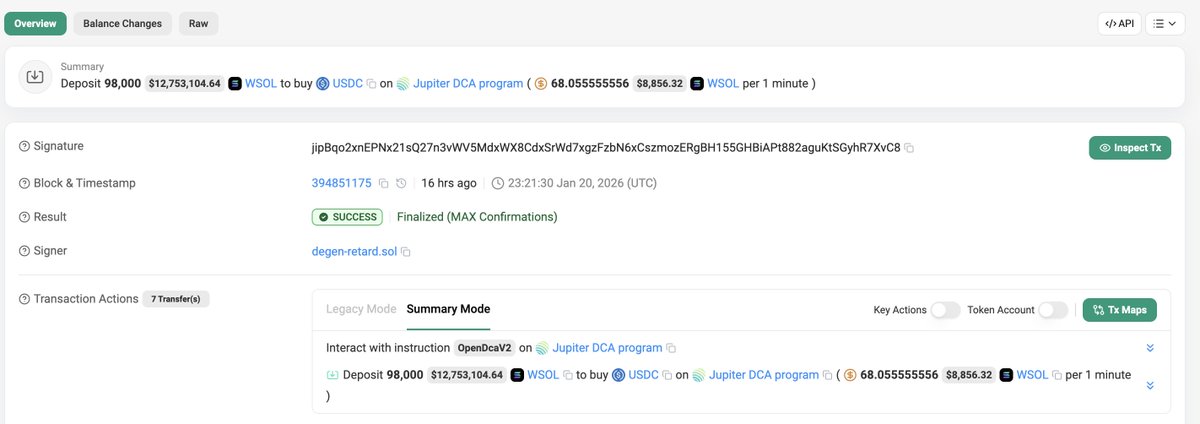Toggle Key Actions switch
The image size is (1200, 424).
coord(945,310)
